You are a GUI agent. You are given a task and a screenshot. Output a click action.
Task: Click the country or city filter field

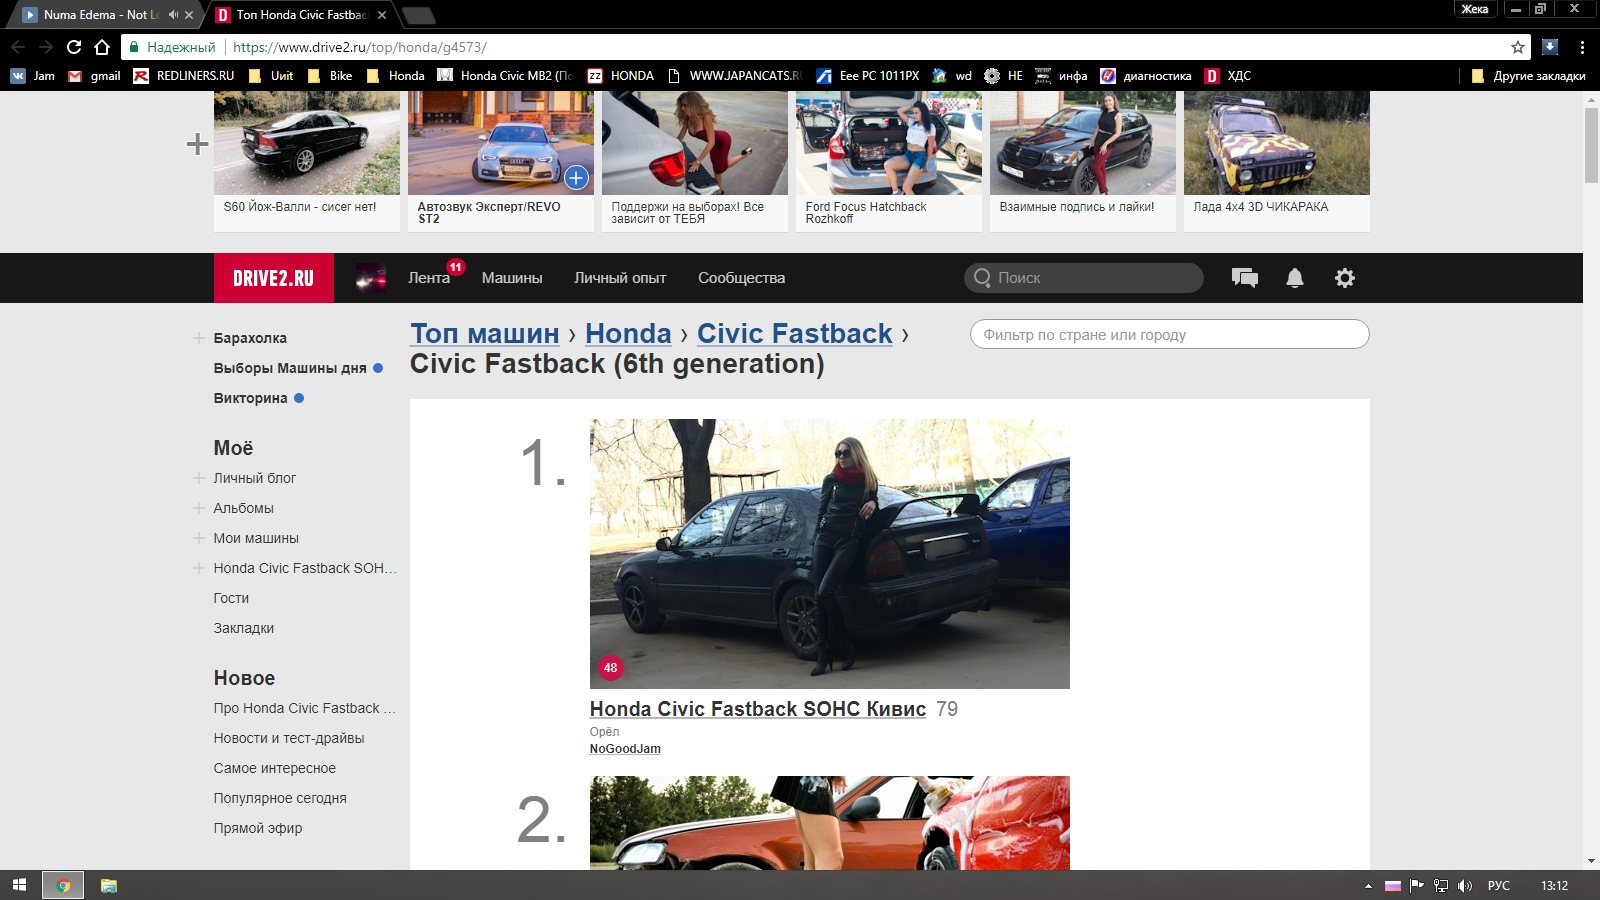(1170, 334)
